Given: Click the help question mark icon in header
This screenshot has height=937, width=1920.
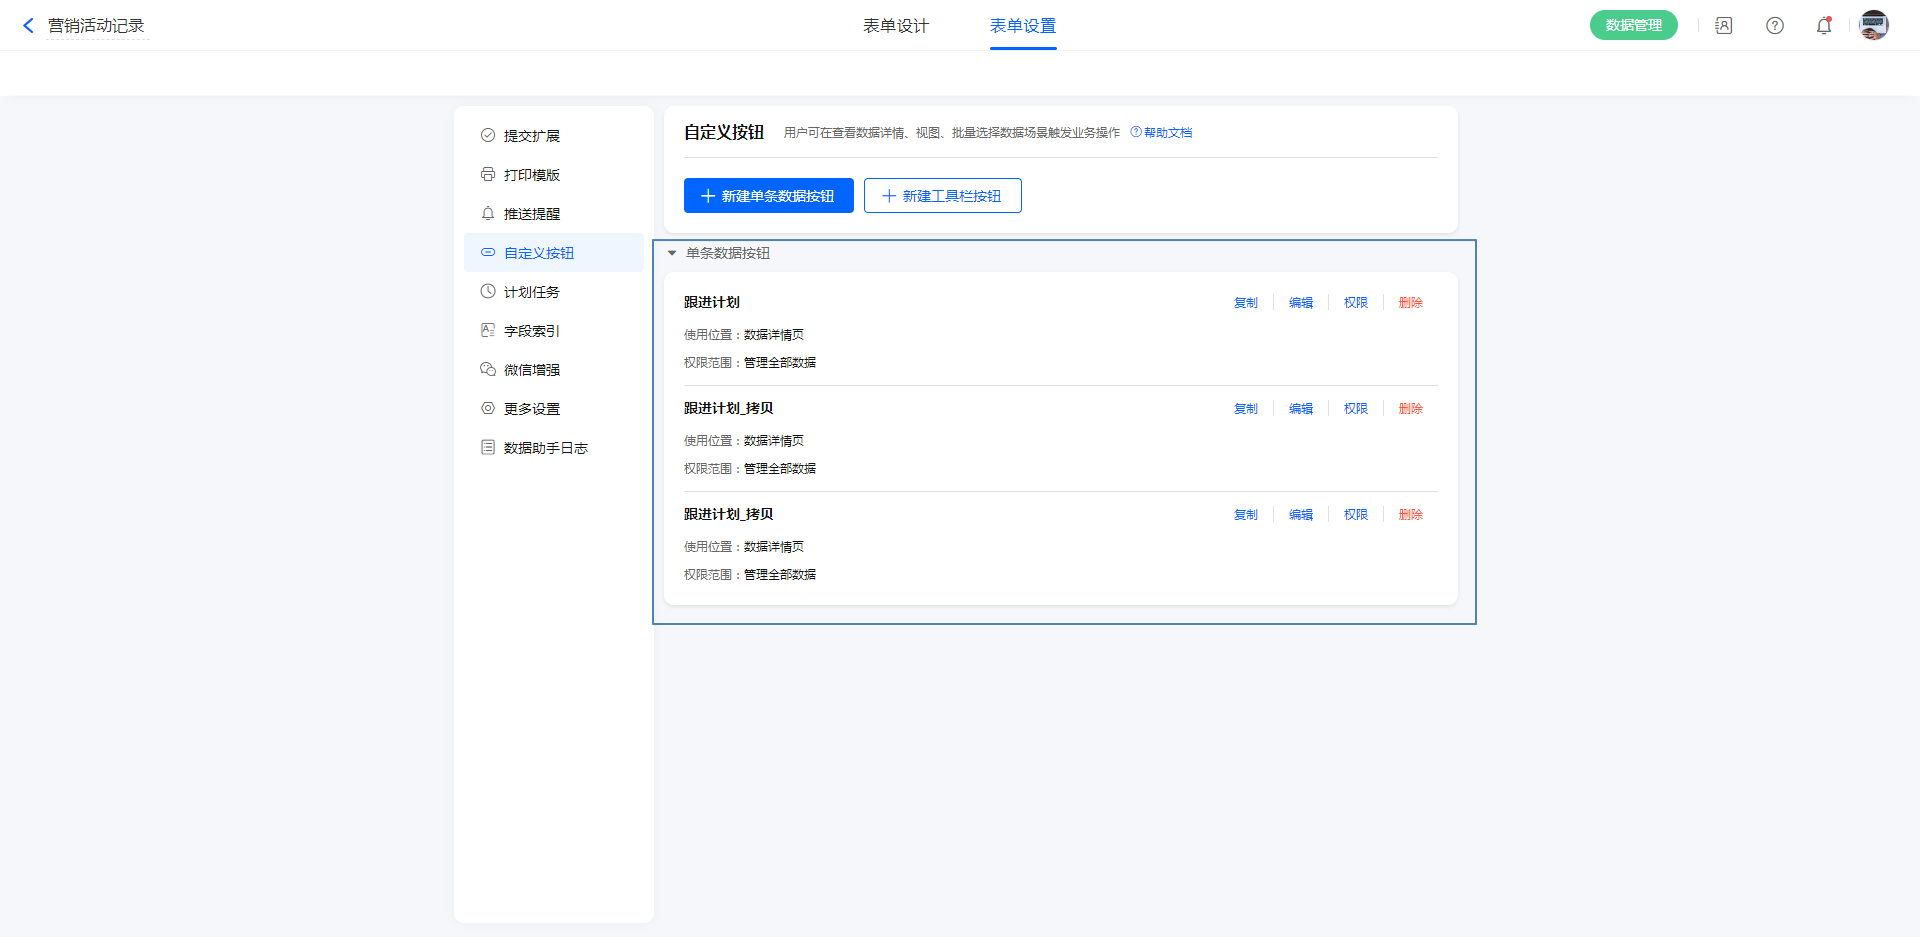Looking at the screenshot, I should (x=1774, y=26).
